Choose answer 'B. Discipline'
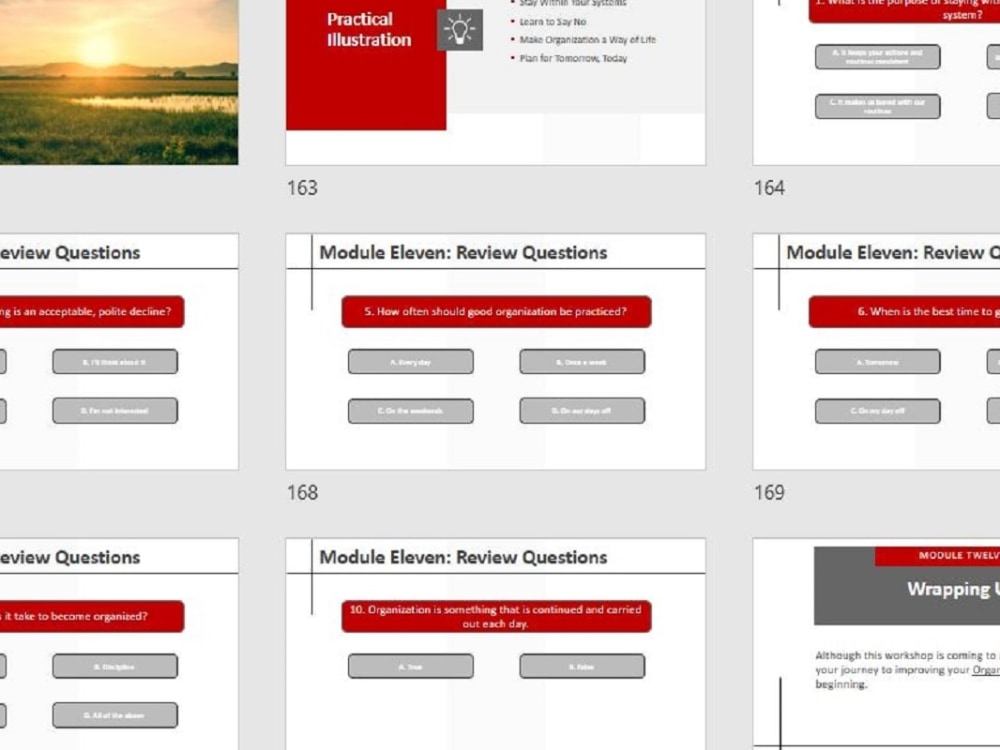 (x=115, y=666)
